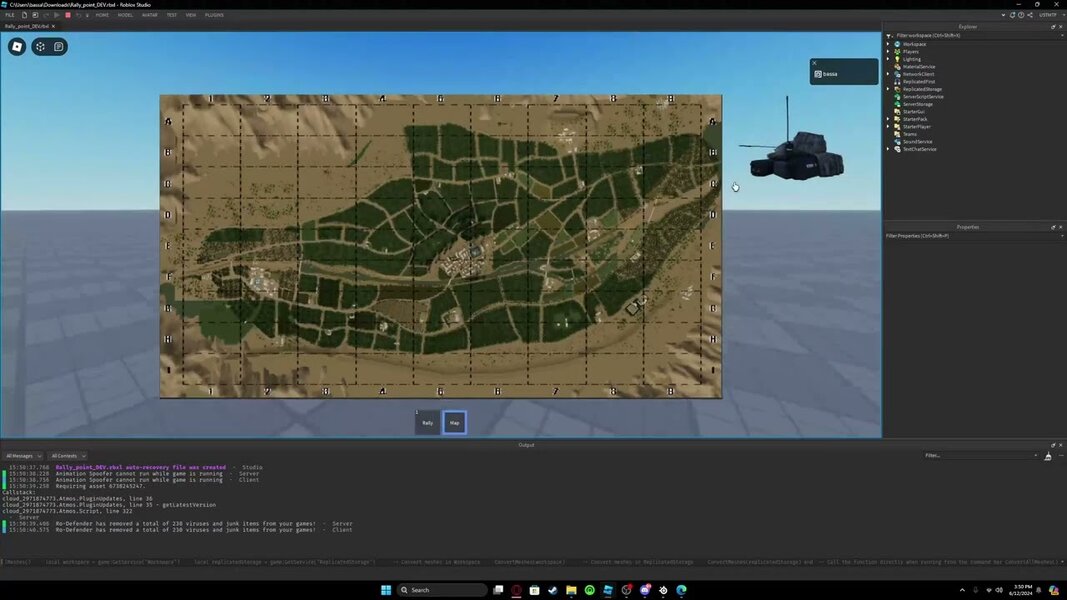
Task: Expand the Workspace tree node
Action: [888, 44]
